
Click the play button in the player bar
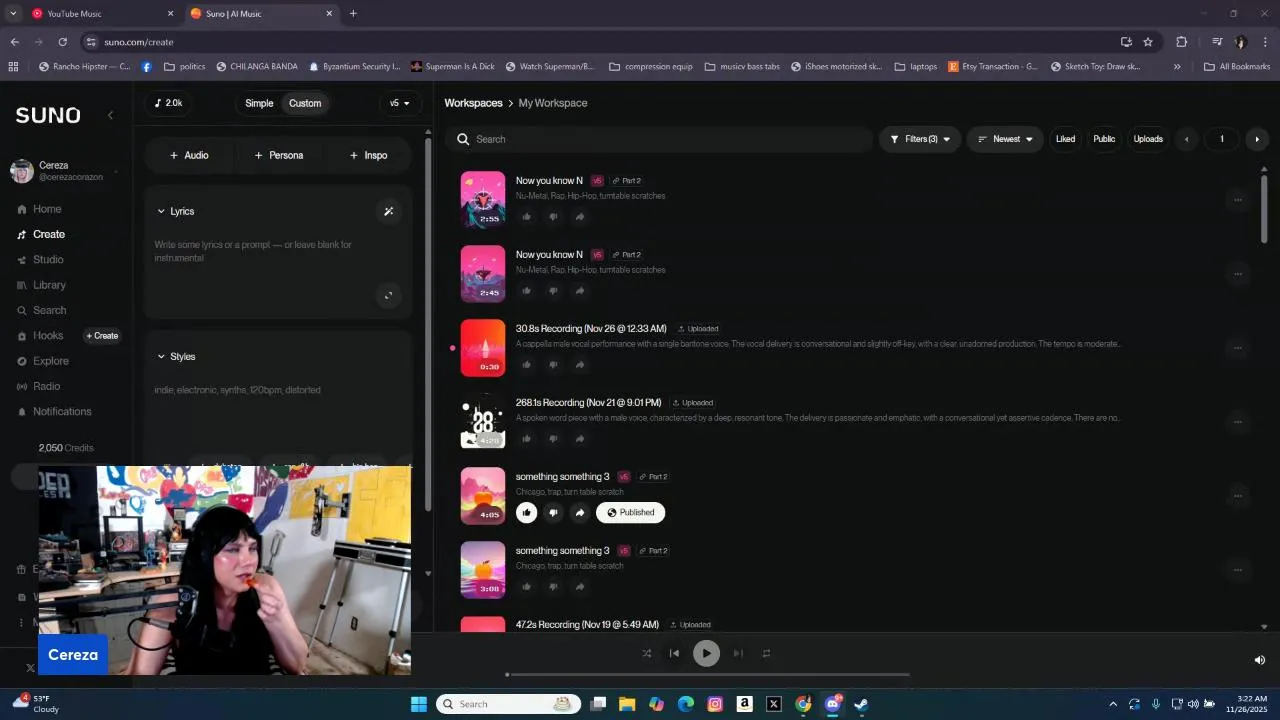[706, 653]
